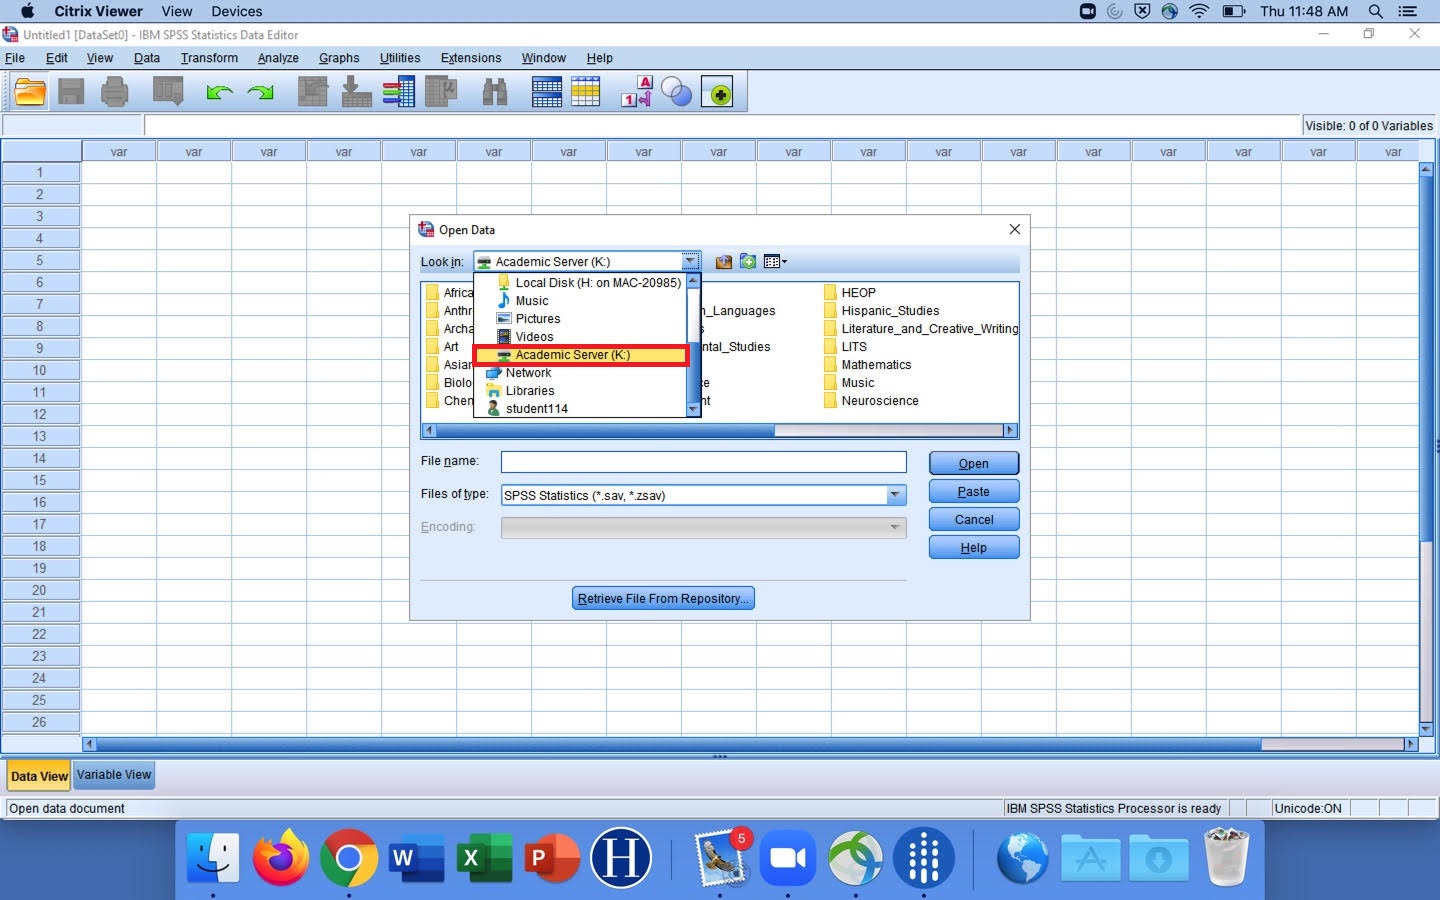Click the Open data document folder icon

[x=30, y=93]
